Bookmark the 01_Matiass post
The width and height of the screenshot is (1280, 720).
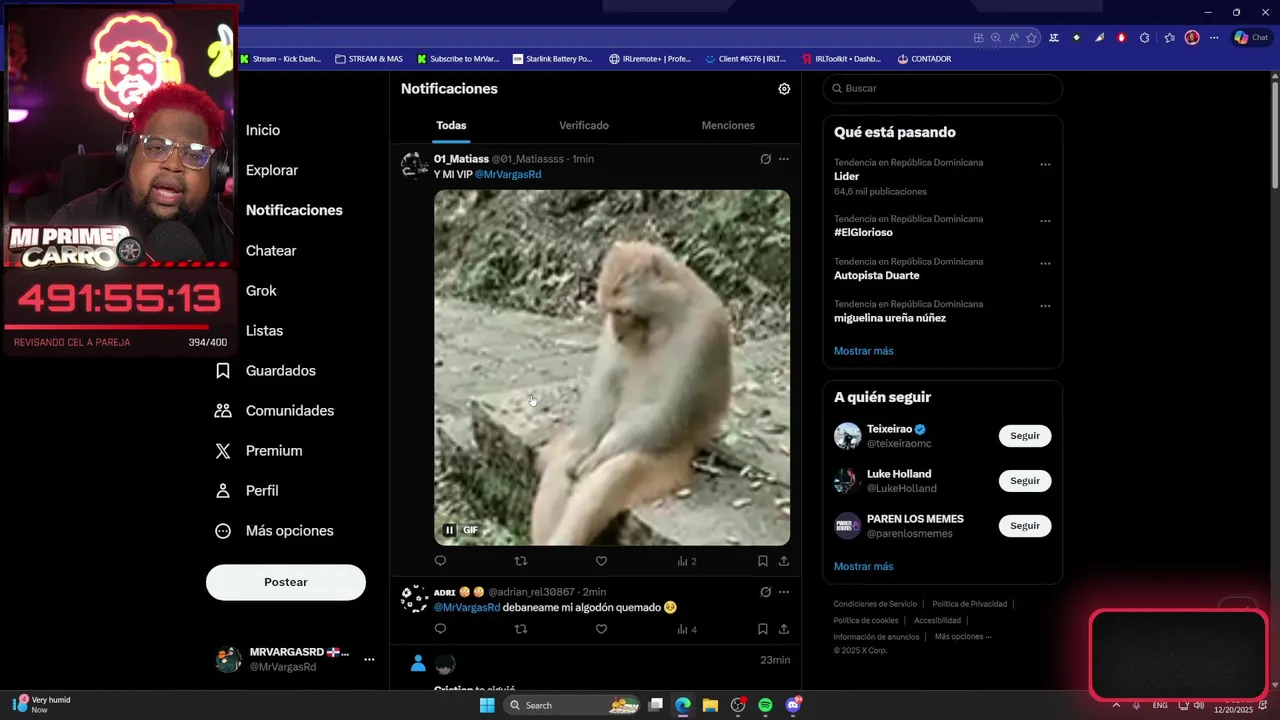point(762,561)
